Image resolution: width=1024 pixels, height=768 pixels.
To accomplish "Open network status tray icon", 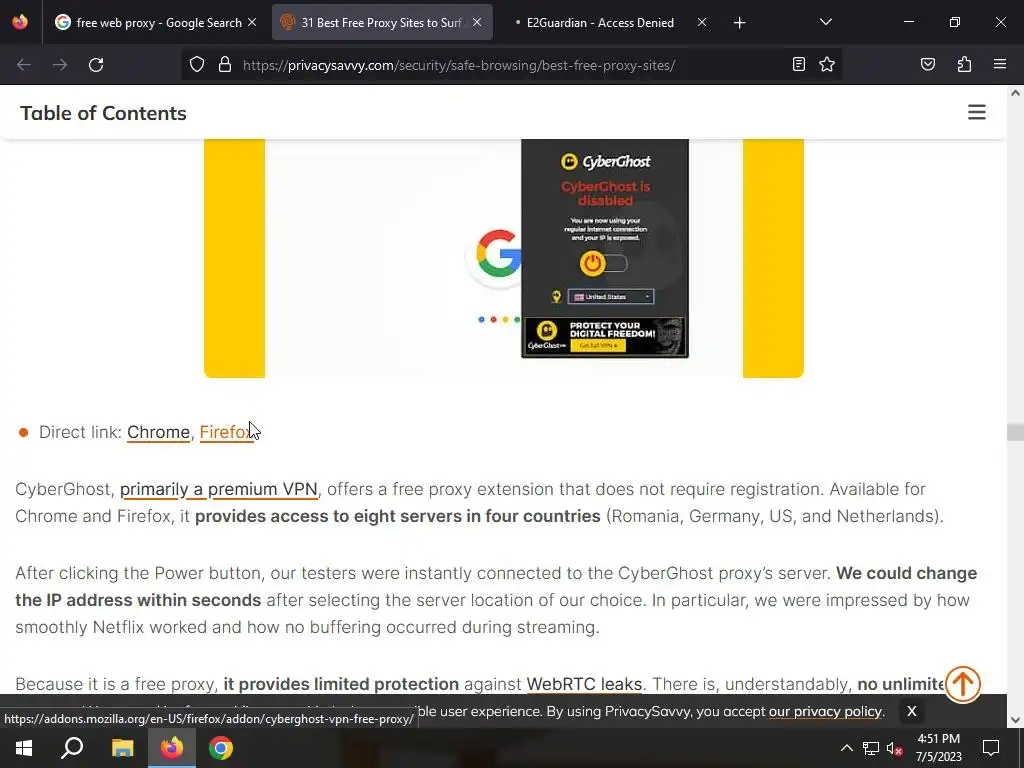I will [x=871, y=748].
